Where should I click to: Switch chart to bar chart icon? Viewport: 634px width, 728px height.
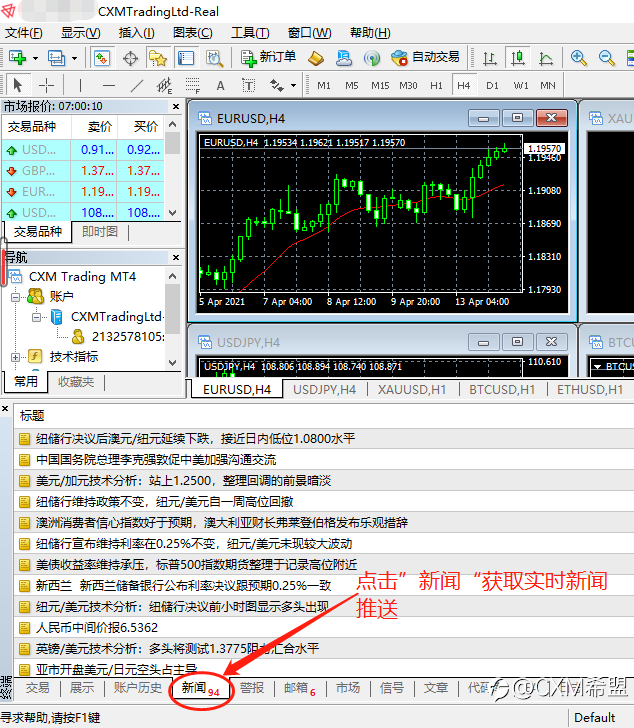tap(490, 58)
